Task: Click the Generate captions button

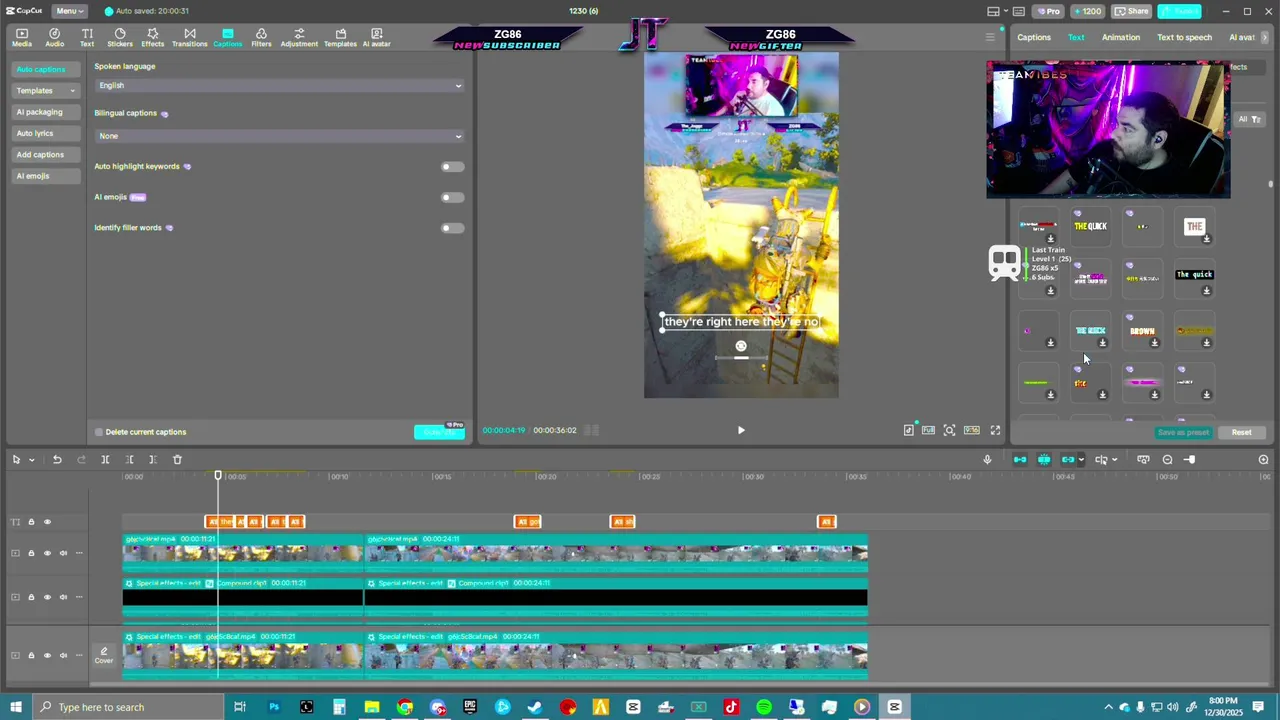Action: 440,432
